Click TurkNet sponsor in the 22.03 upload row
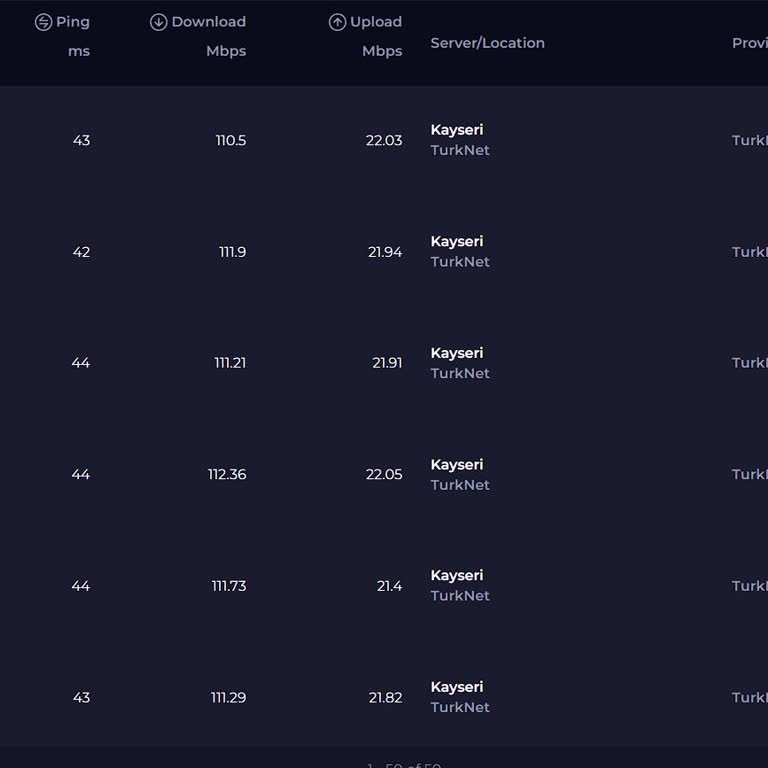 pos(460,151)
